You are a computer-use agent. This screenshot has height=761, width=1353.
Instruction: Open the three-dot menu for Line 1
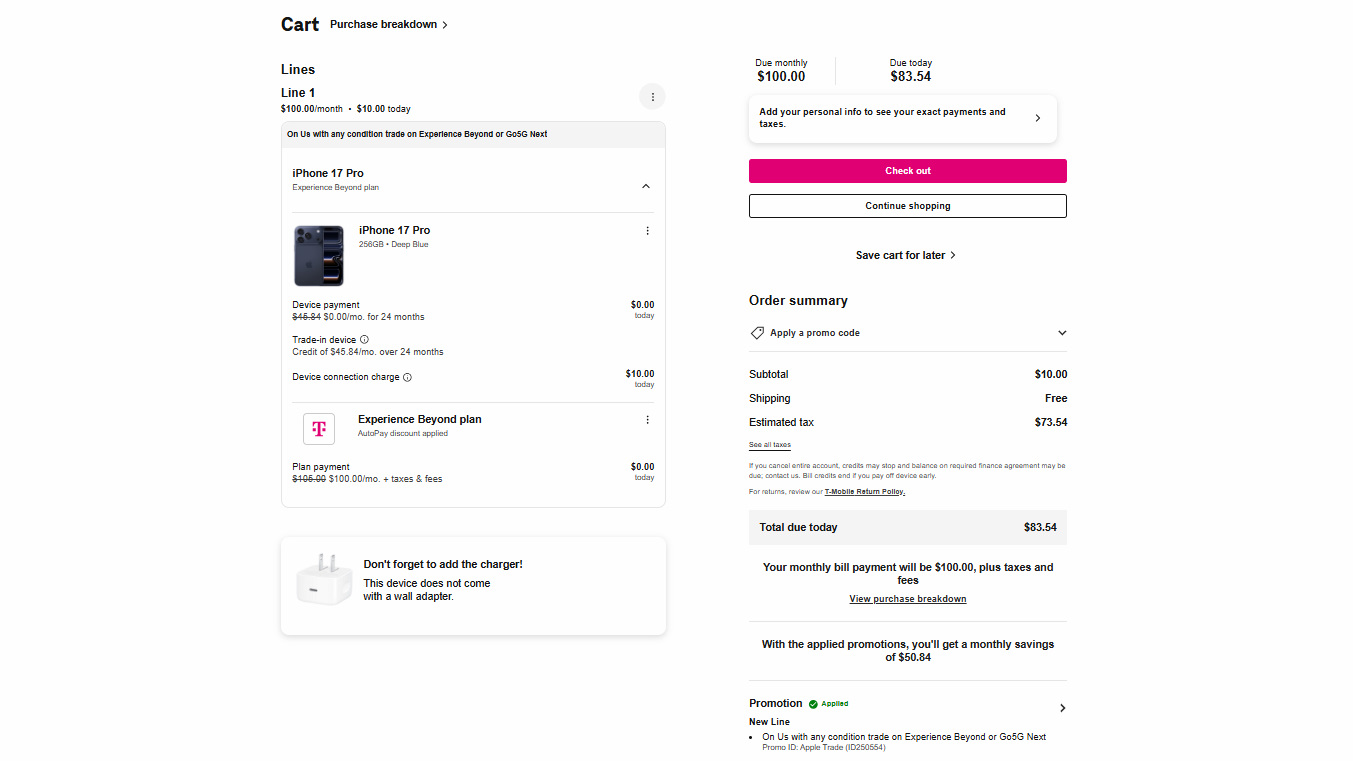tap(652, 96)
